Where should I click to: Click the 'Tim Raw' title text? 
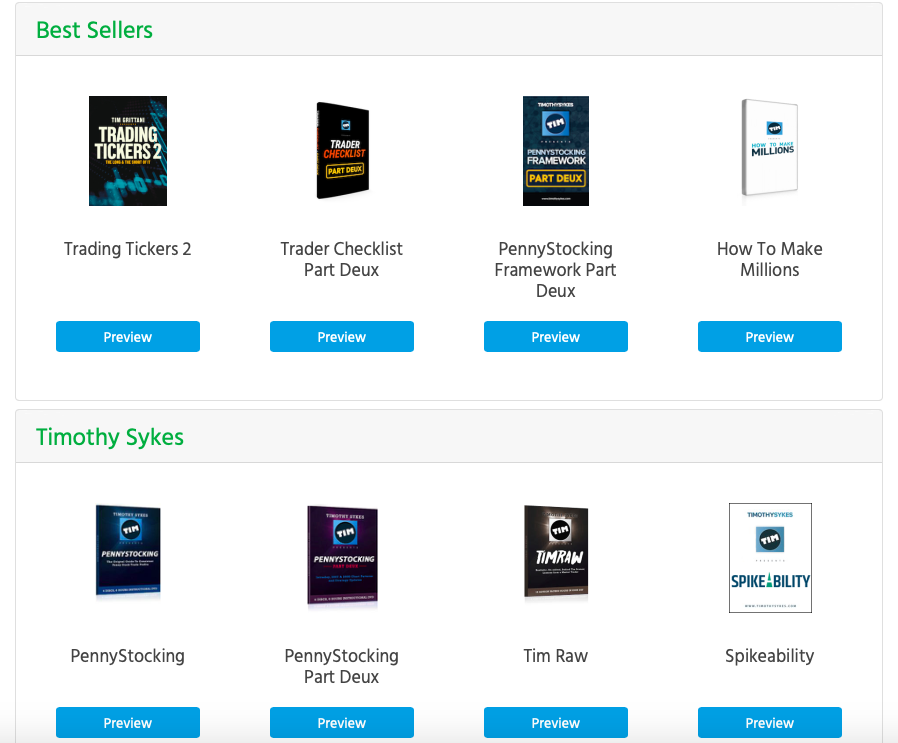point(556,656)
